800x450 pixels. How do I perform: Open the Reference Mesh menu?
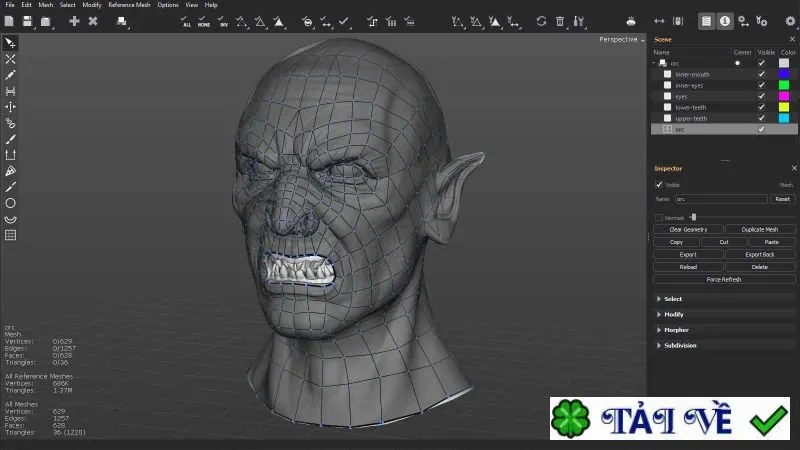pos(129,5)
